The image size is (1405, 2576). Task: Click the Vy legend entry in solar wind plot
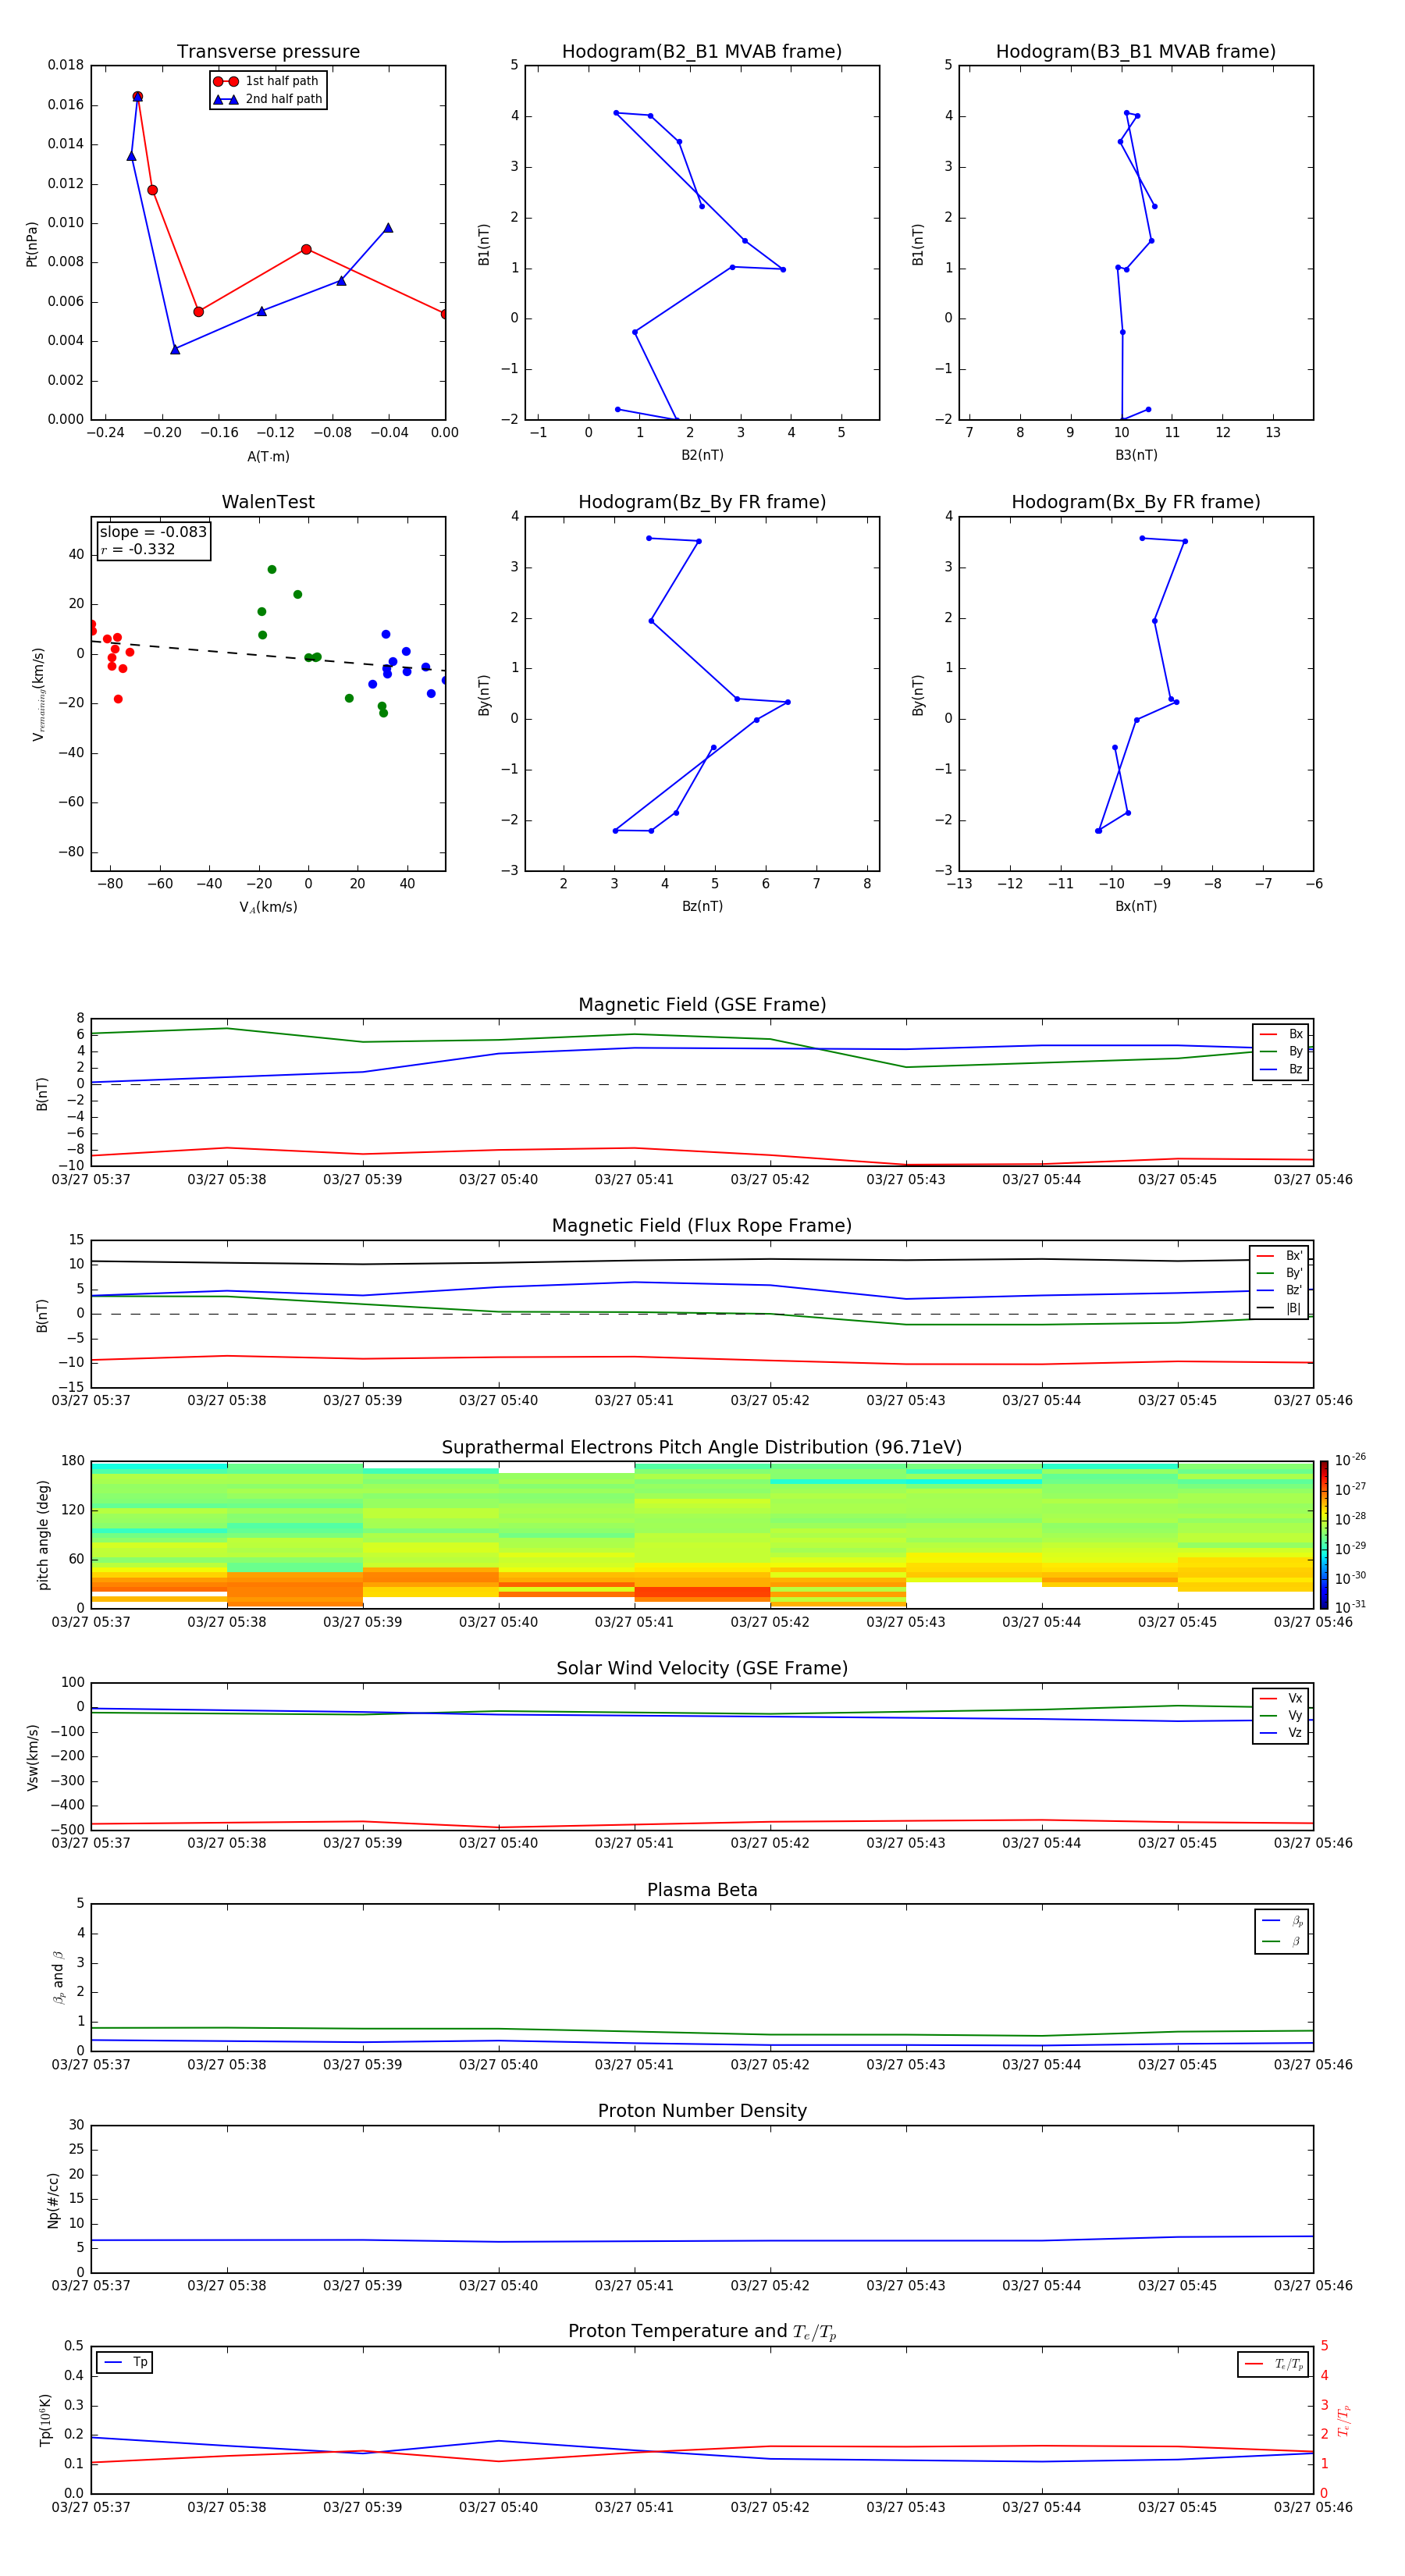[x=1281, y=1715]
